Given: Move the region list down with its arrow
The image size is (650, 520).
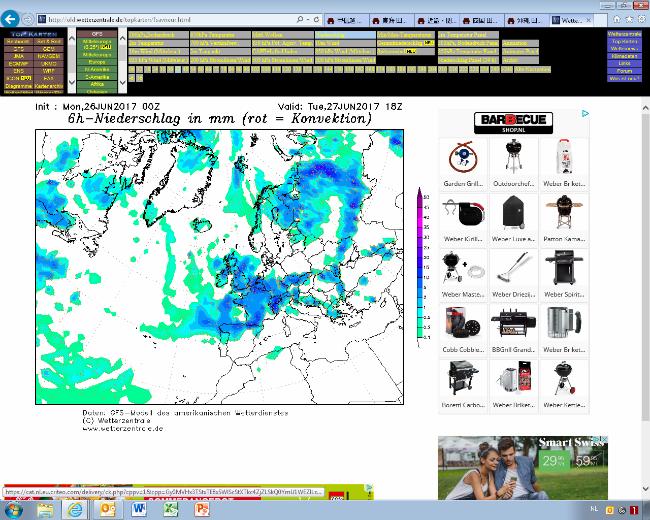Looking at the screenshot, I should [122, 83].
